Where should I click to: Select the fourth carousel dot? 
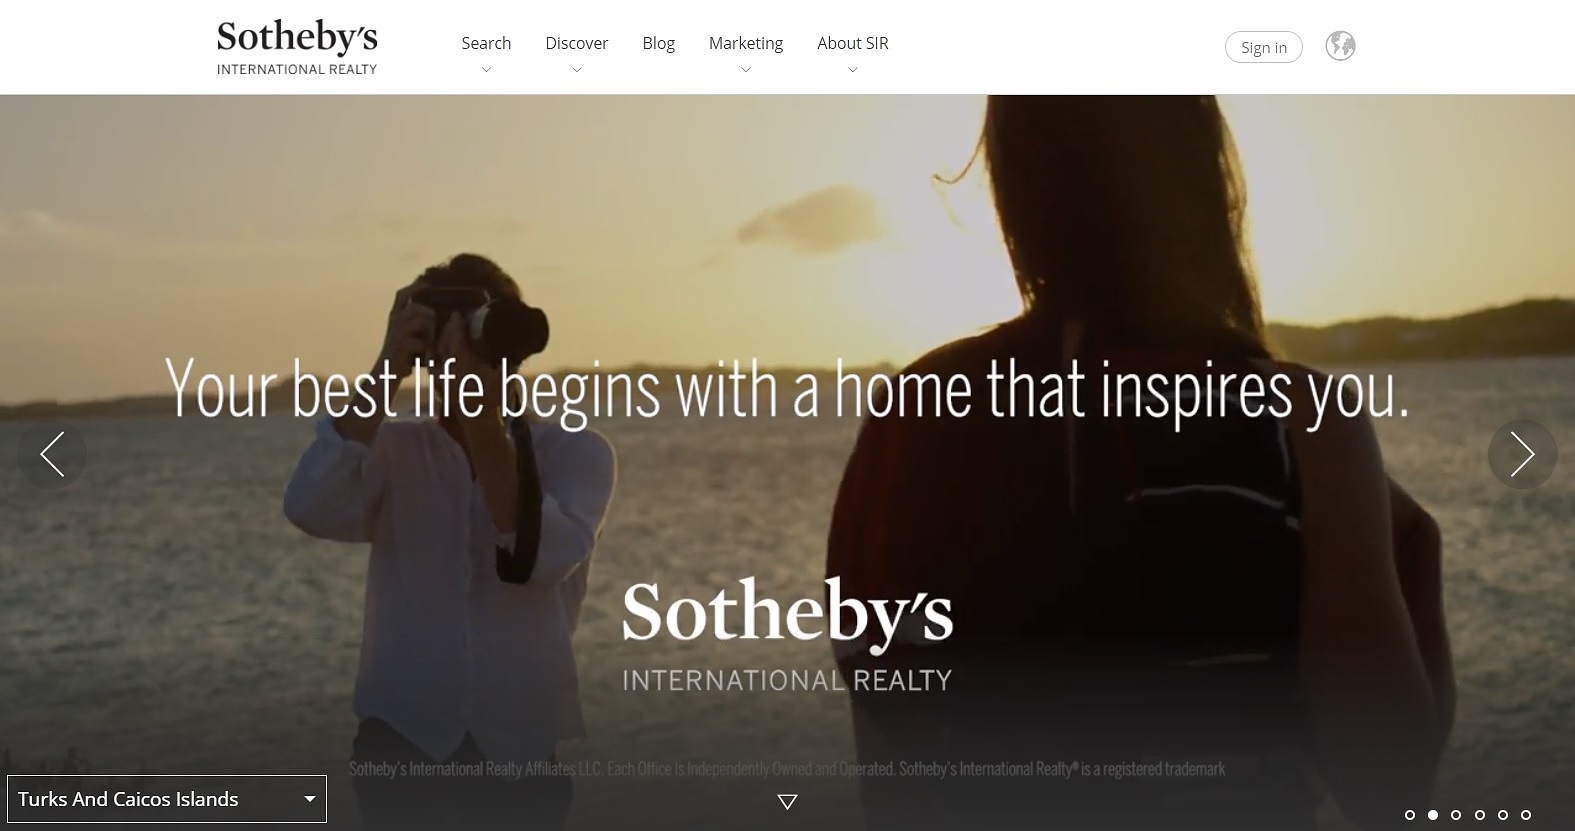[x=1480, y=815]
